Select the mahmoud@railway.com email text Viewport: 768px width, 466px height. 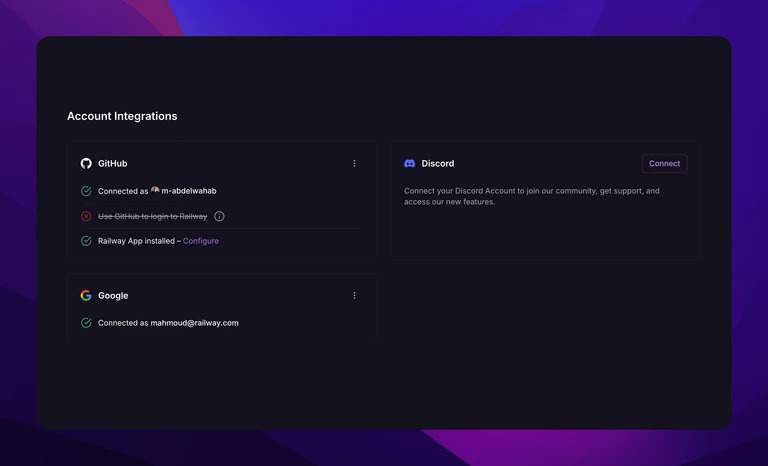tap(194, 323)
